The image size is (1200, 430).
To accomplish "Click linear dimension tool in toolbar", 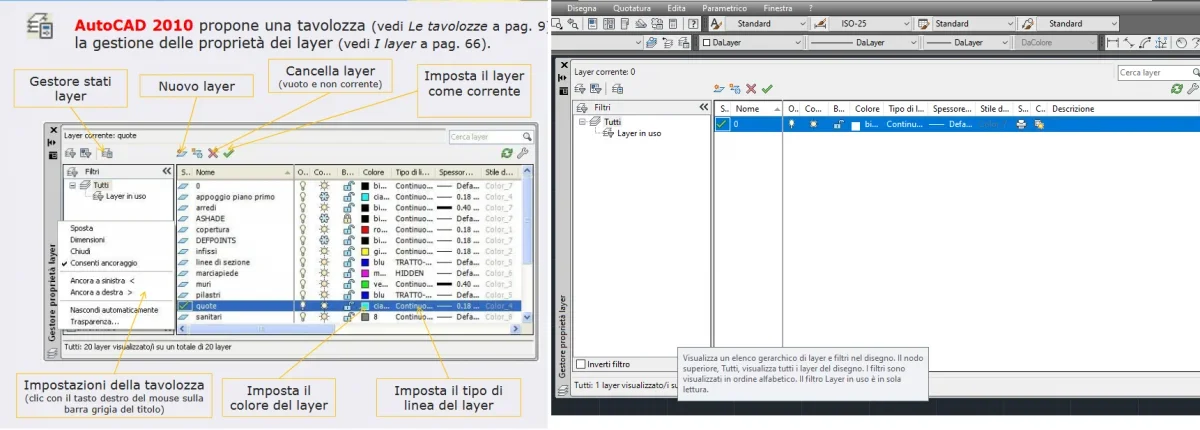I will click(1113, 42).
